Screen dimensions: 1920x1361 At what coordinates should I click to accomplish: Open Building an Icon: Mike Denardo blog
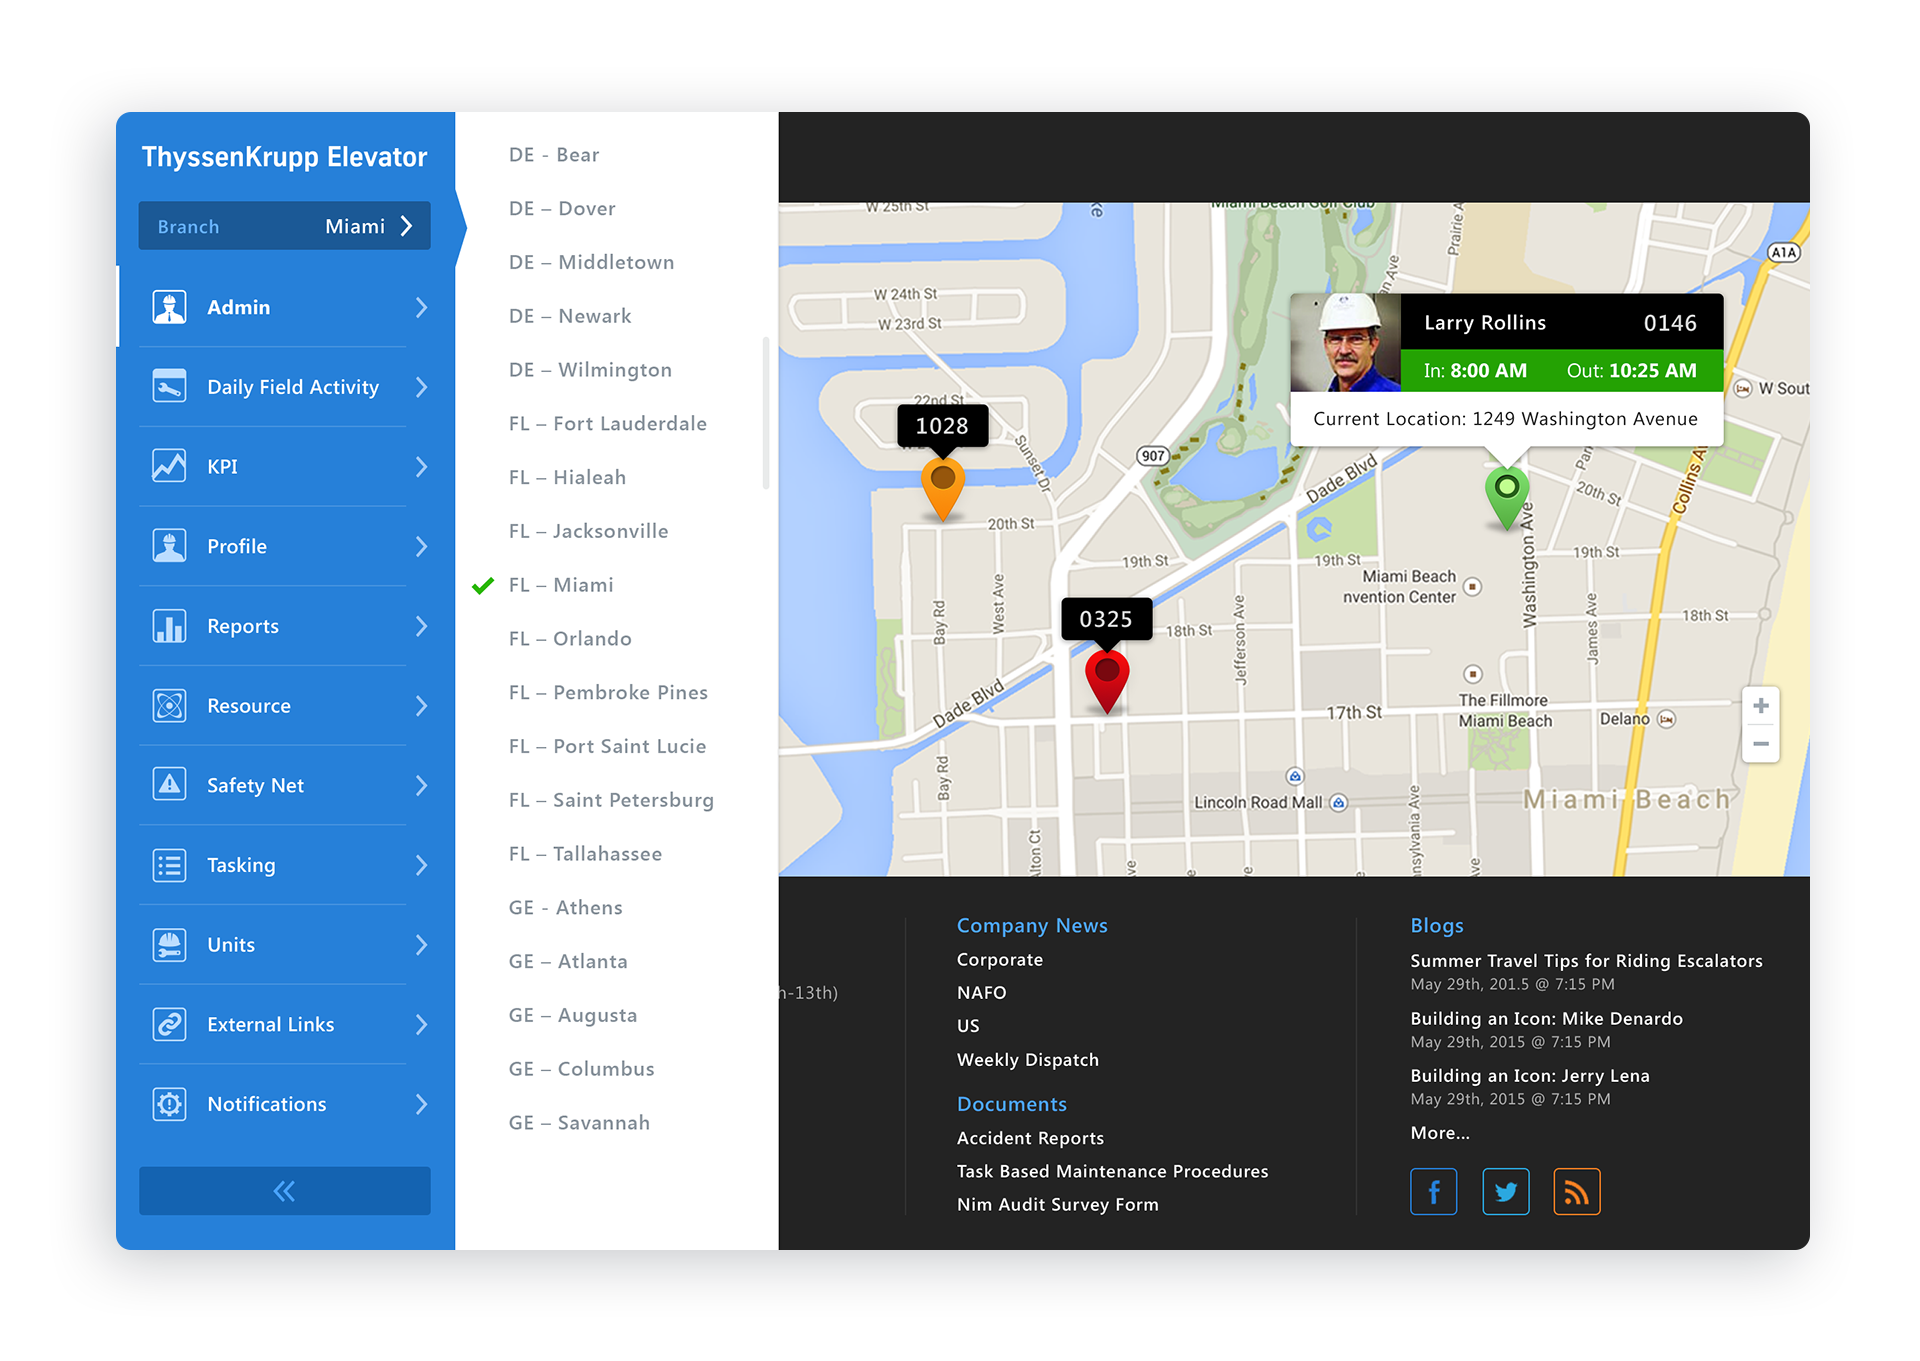(x=1547, y=1019)
